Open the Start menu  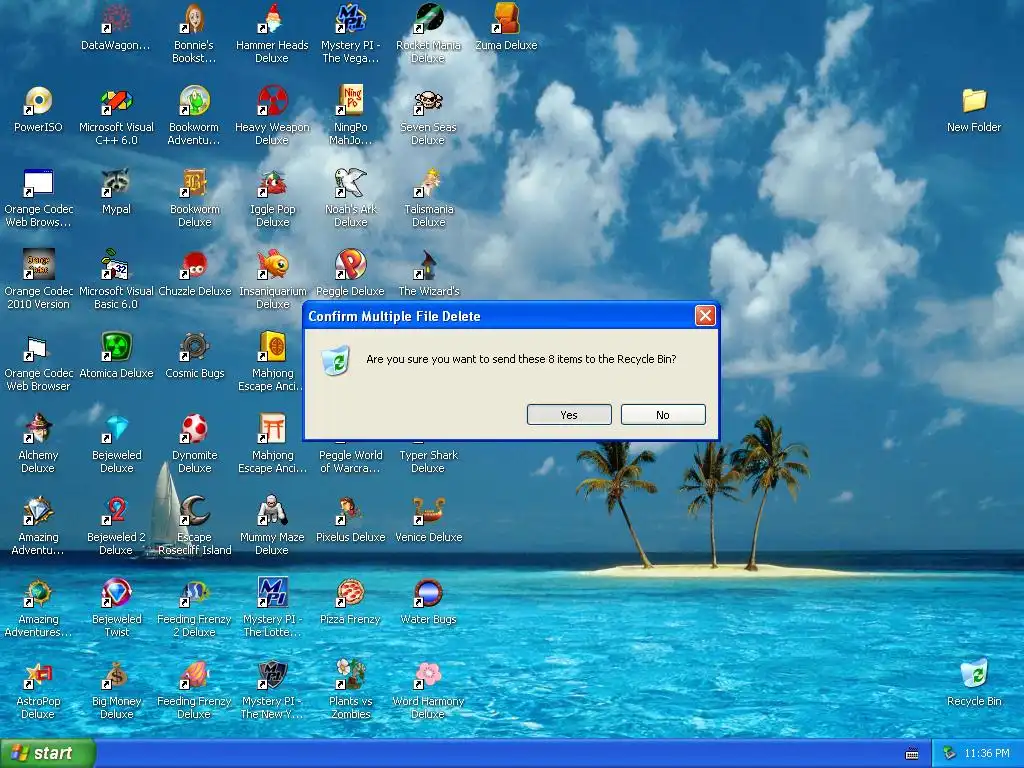tap(47, 753)
